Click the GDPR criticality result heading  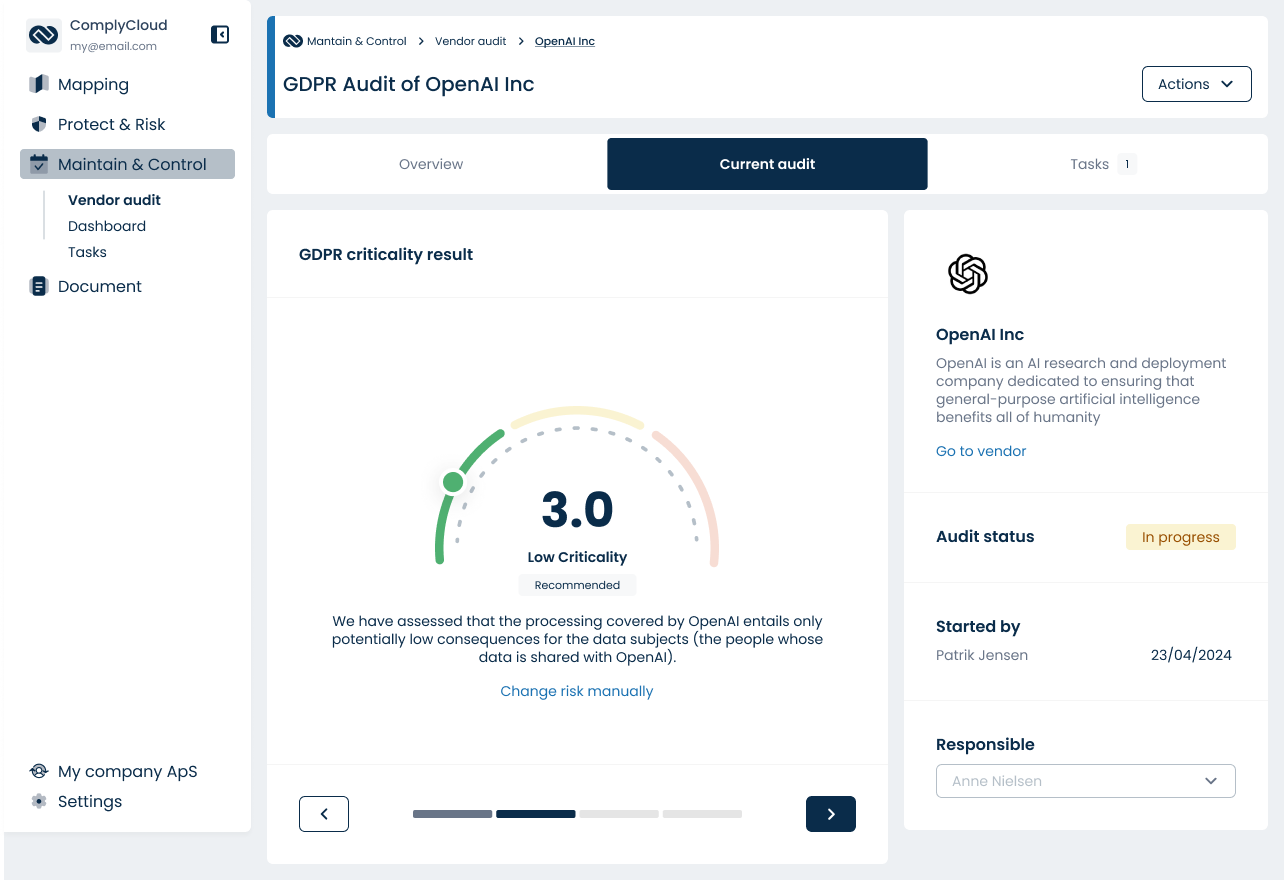coord(386,254)
